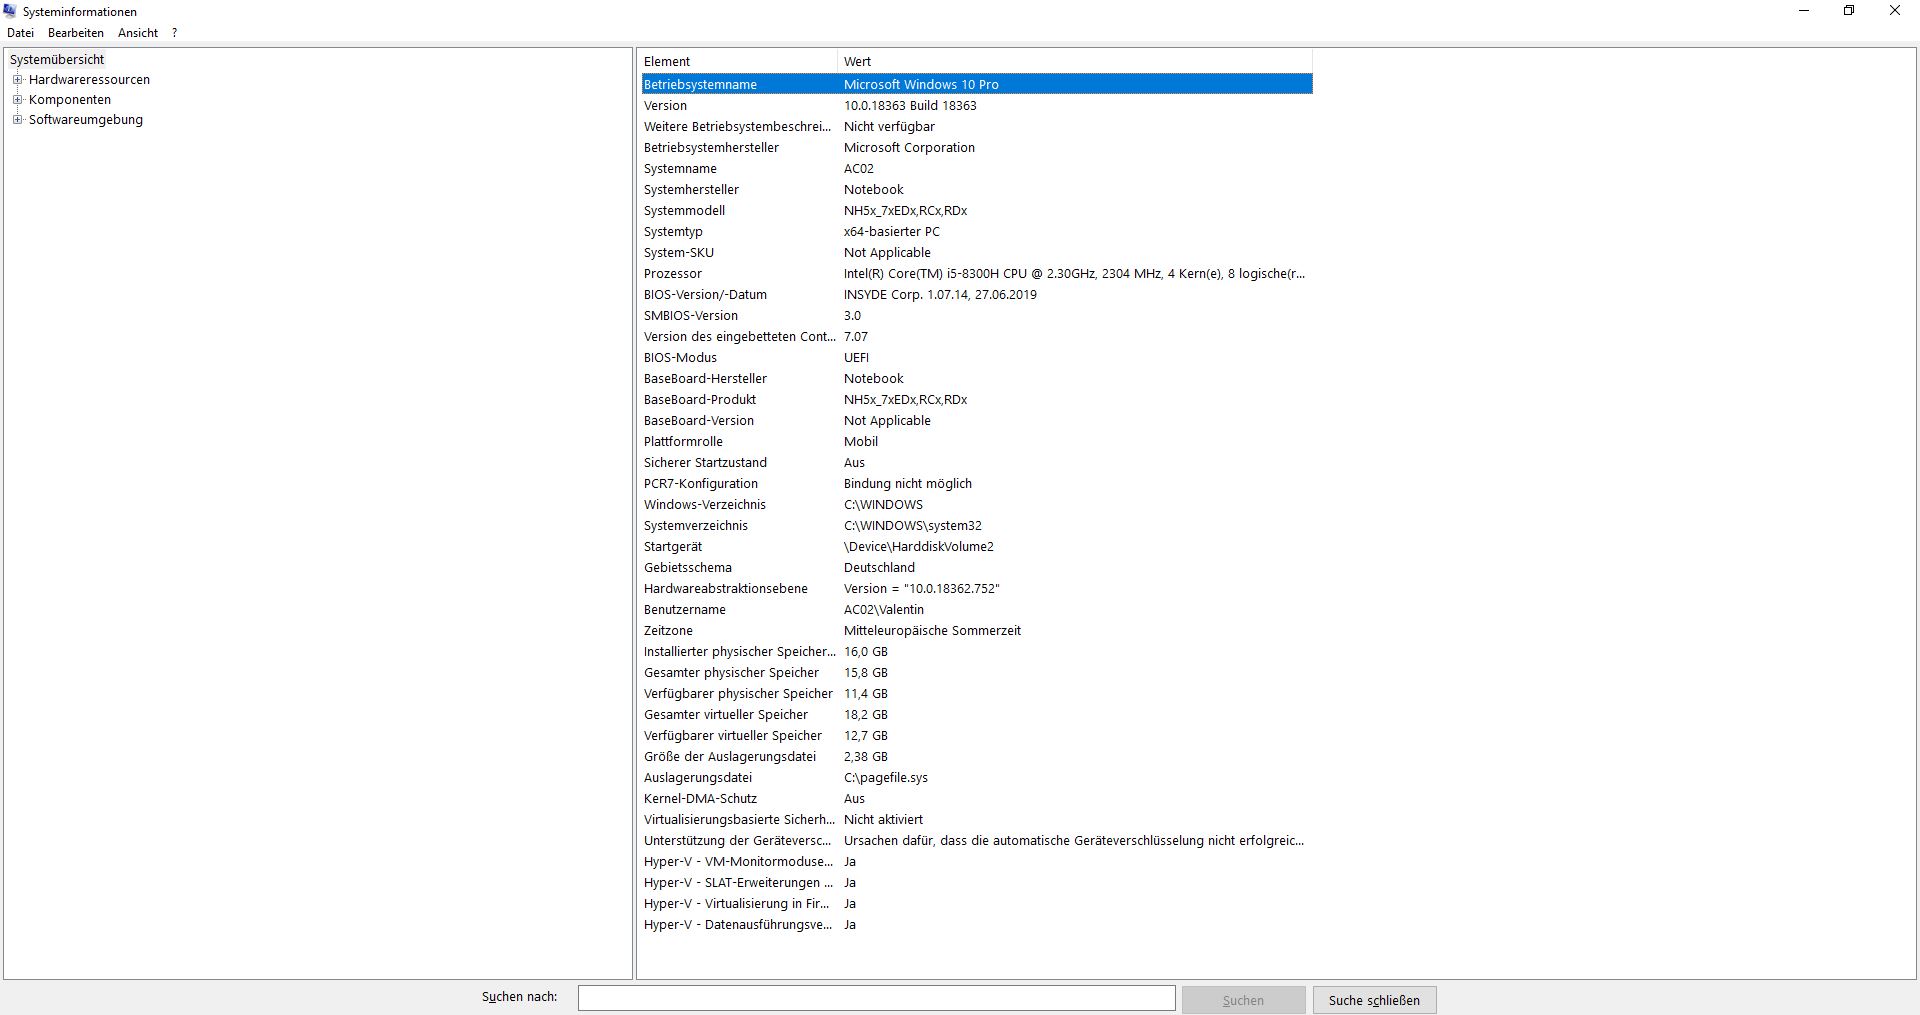Restore down the Systeminformationen window
Image resolution: width=1920 pixels, height=1015 pixels.
point(1849,11)
